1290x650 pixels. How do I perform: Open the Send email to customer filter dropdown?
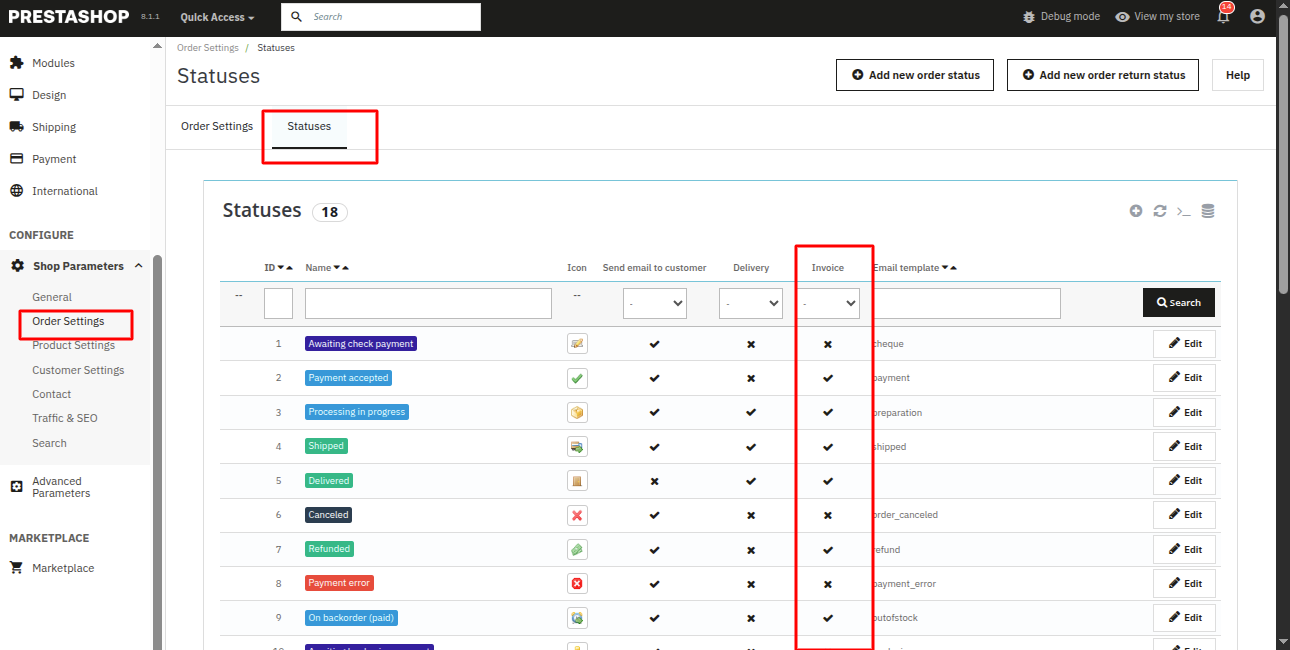pos(655,303)
